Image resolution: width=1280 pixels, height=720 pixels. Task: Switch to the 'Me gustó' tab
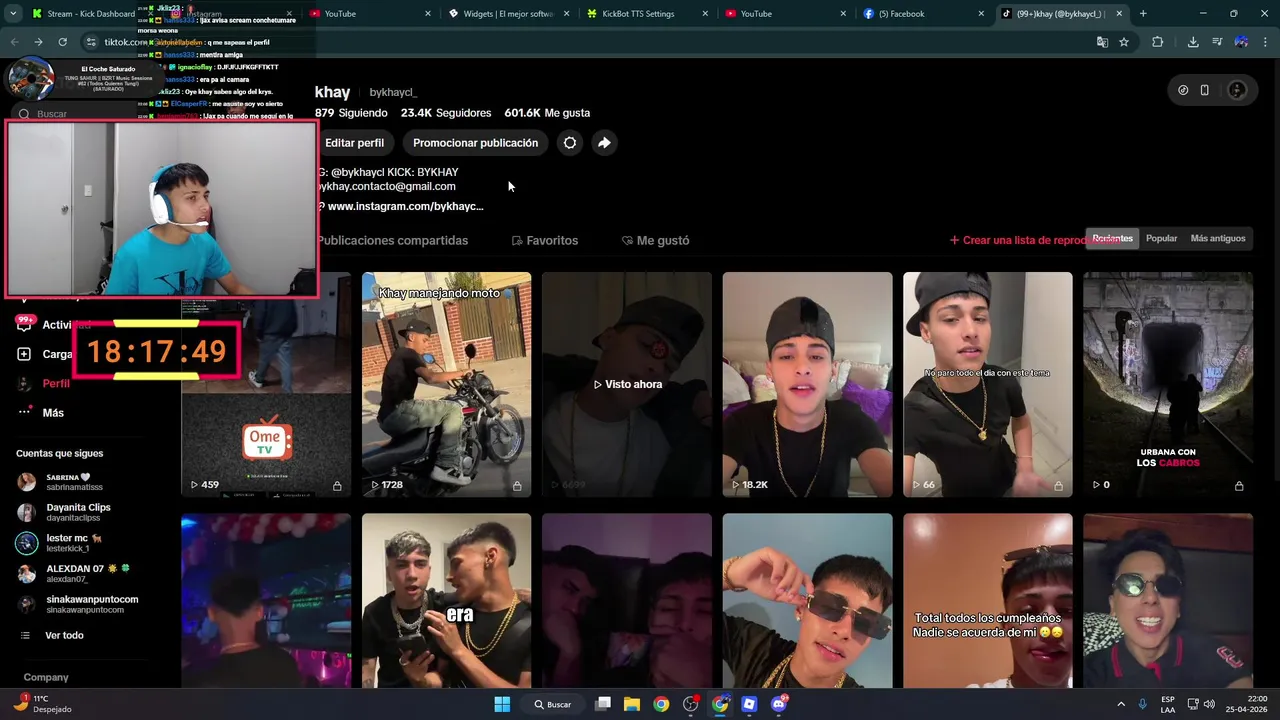pos(655,240)
